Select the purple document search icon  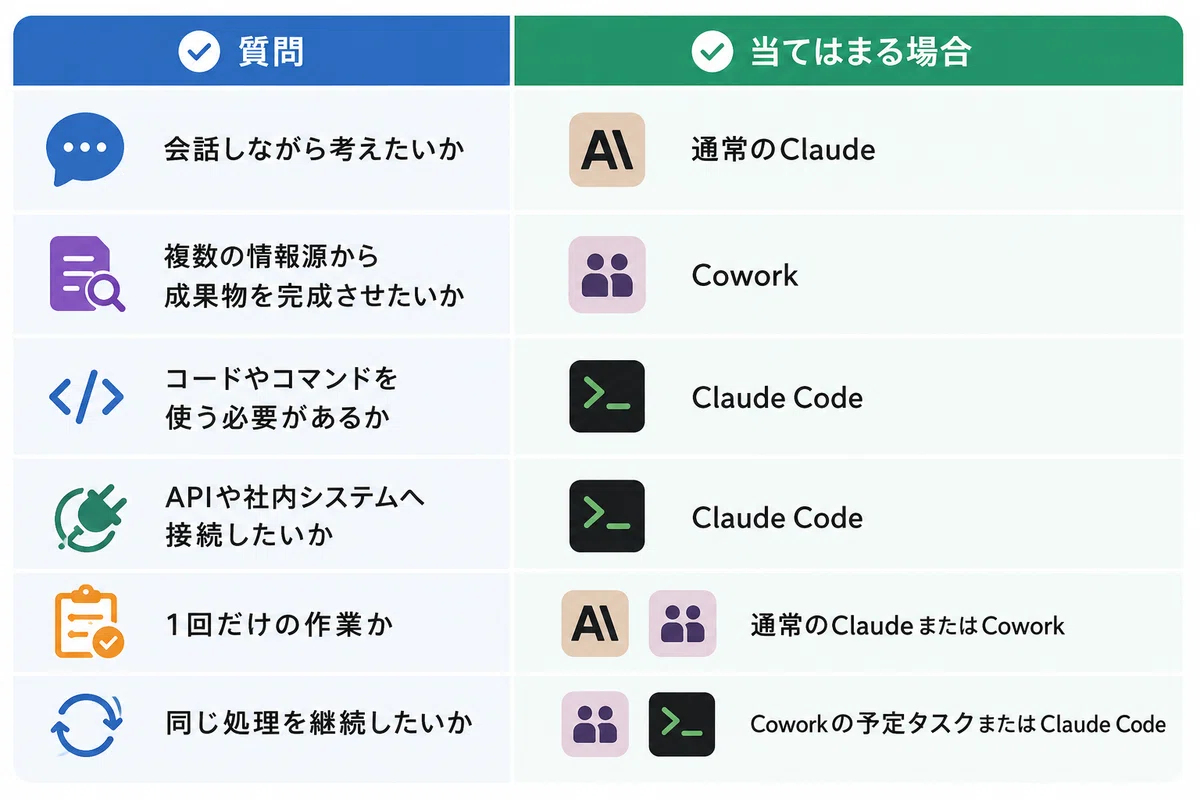[87, 274]
